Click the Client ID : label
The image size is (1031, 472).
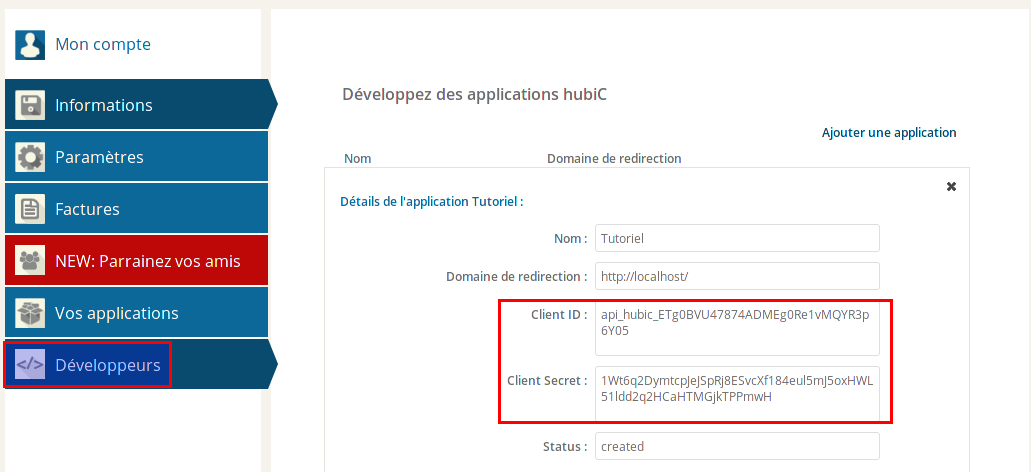559,314
